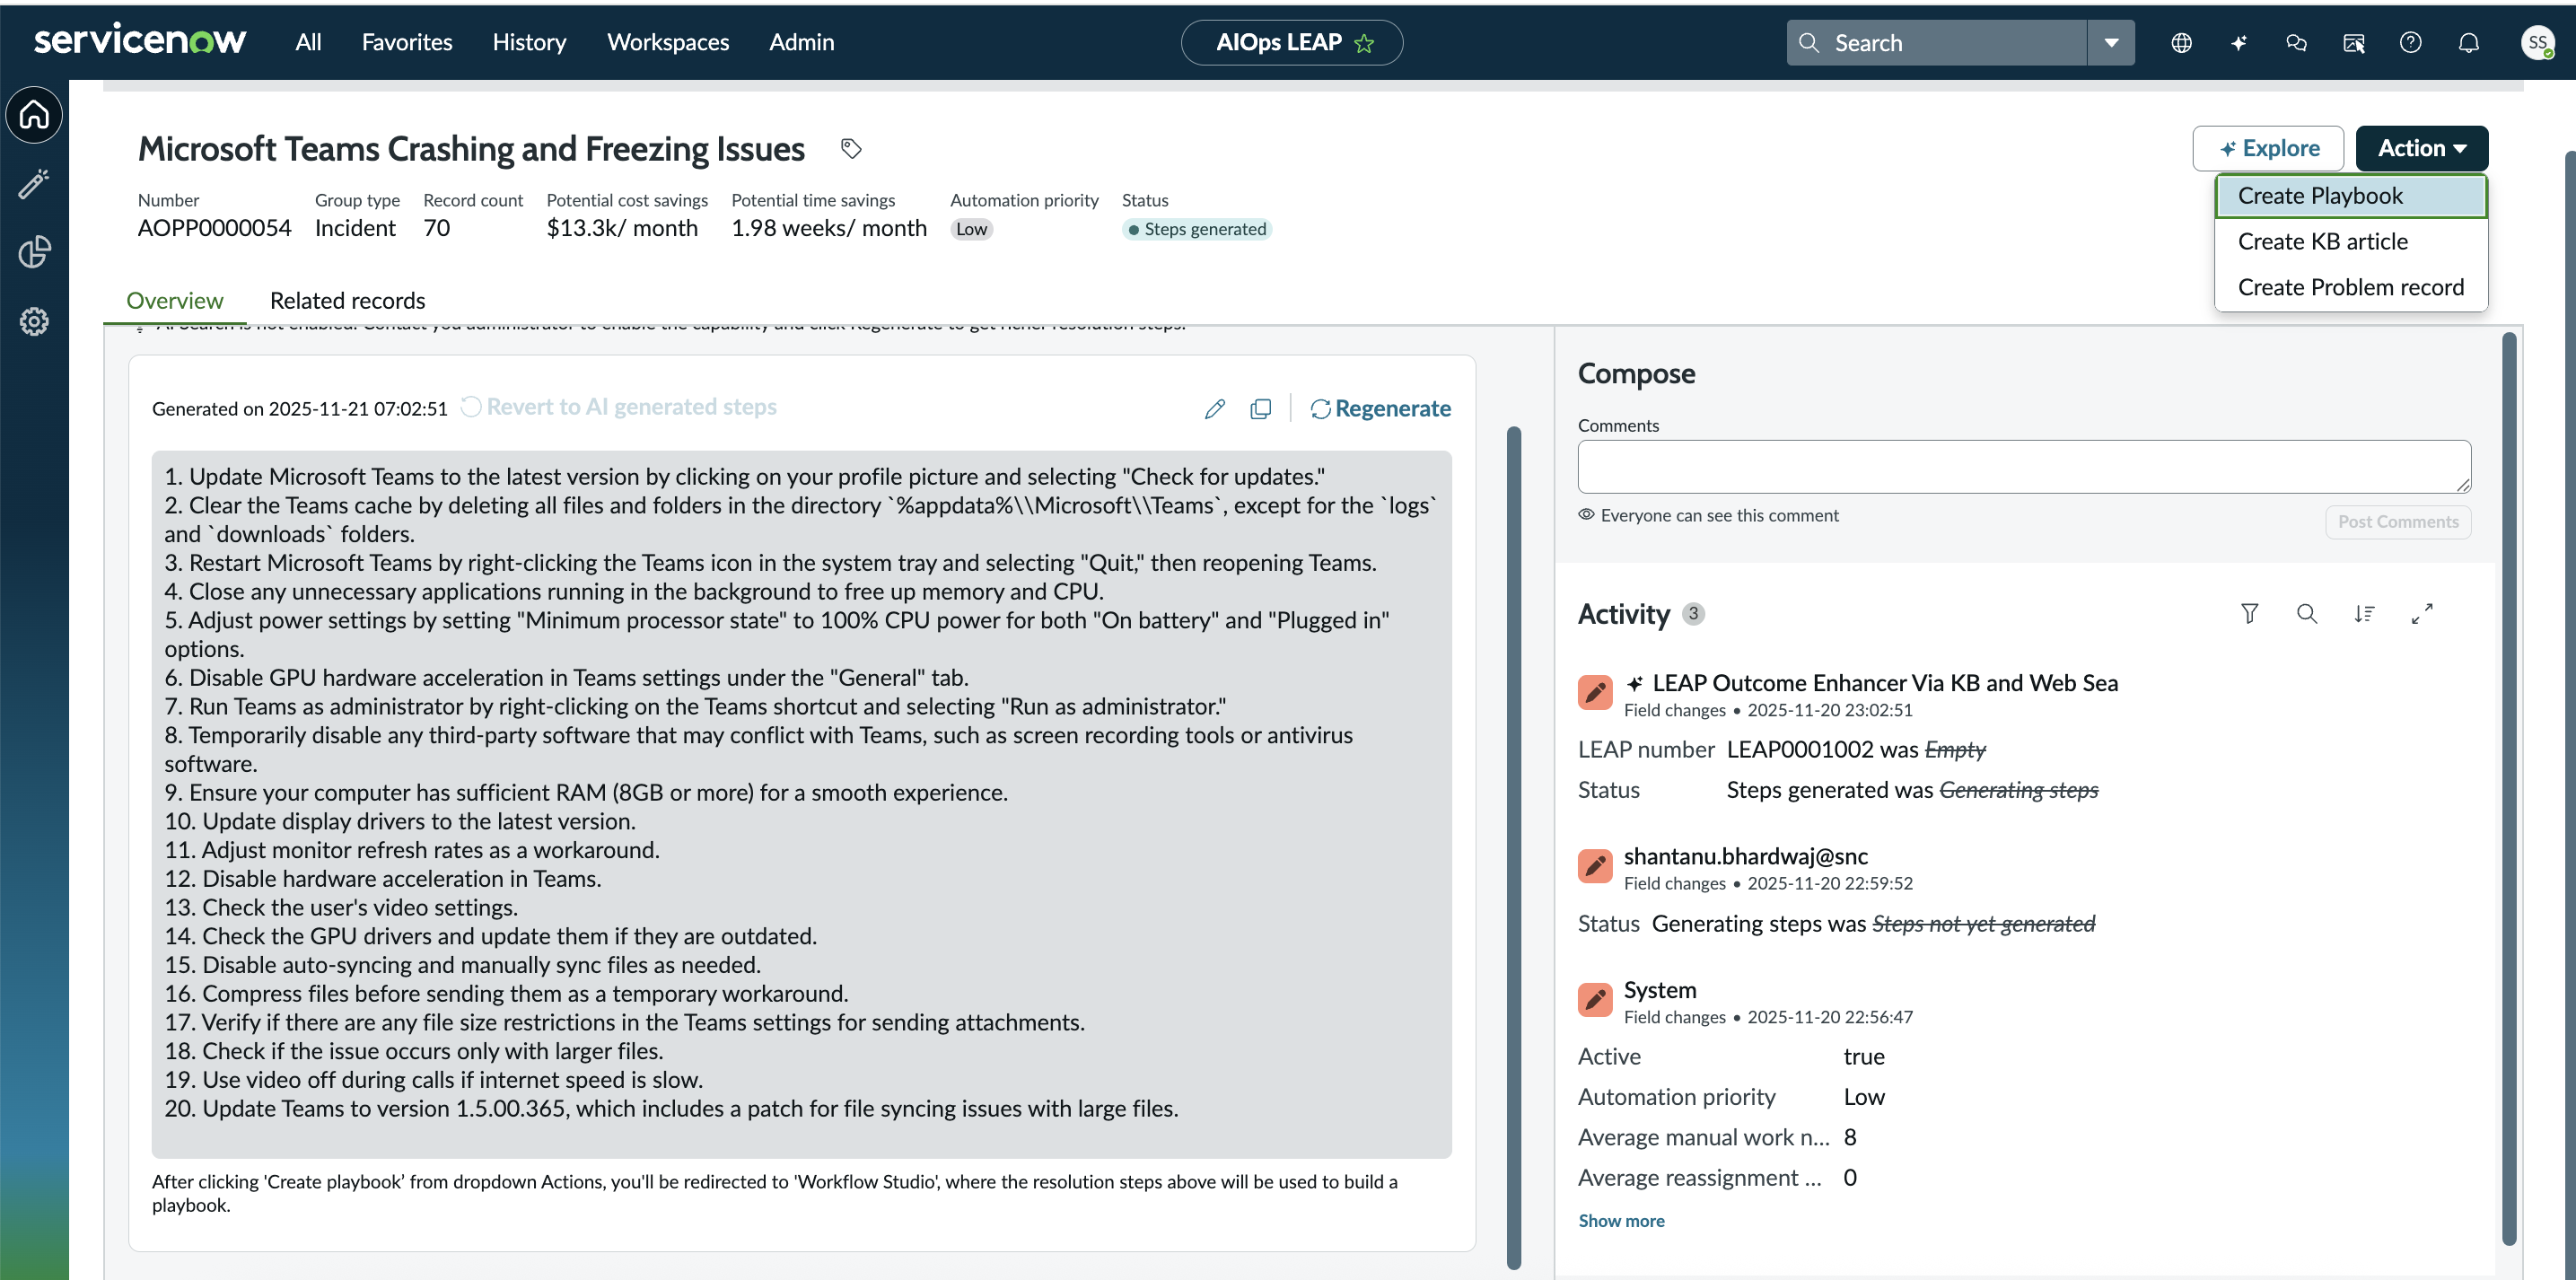The height and width of the screenshot is (1280, 2576).
Task: Open the notifications bell icon
Action: (2468, 43)
